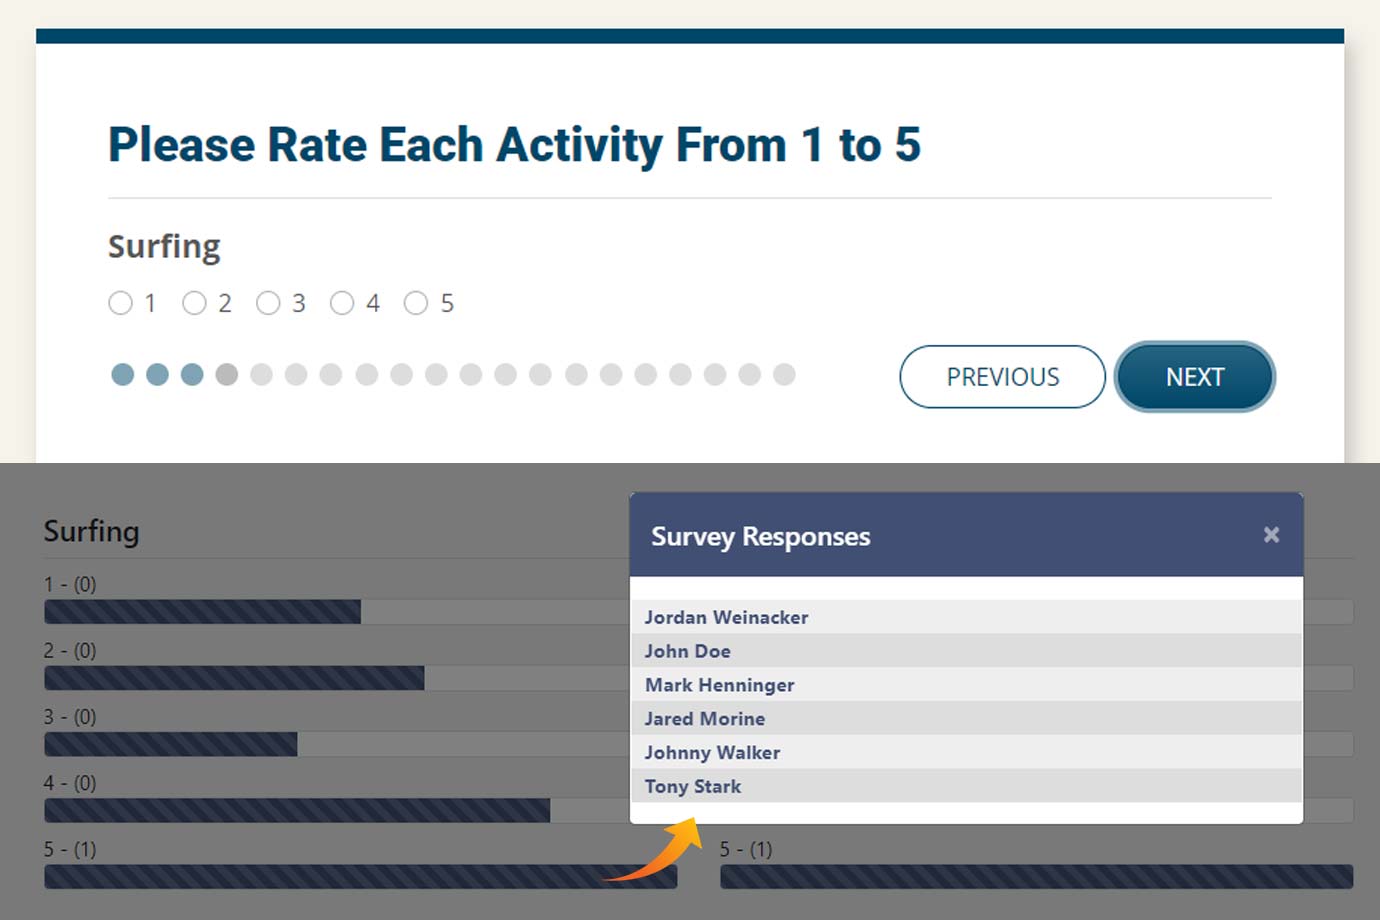Click the last progress step dot

(x=784, y=375)
